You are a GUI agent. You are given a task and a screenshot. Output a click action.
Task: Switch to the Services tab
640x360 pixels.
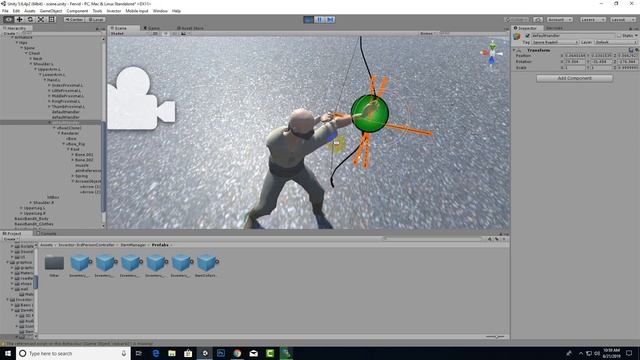pos(554,28)
